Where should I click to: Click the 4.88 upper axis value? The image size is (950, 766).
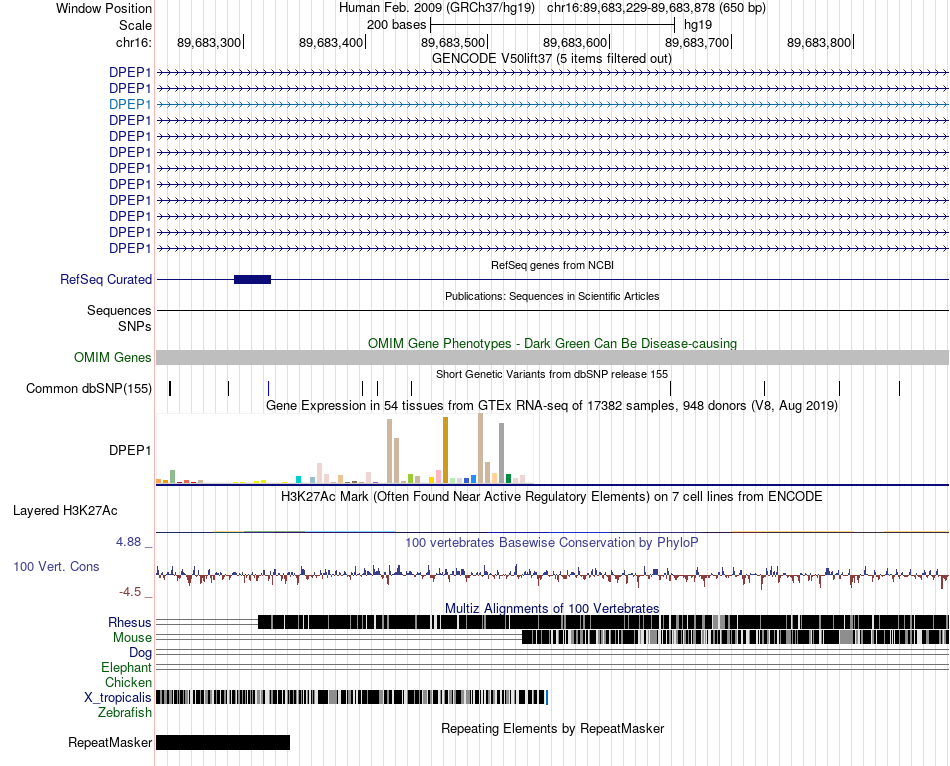click(x=128, y=542)
